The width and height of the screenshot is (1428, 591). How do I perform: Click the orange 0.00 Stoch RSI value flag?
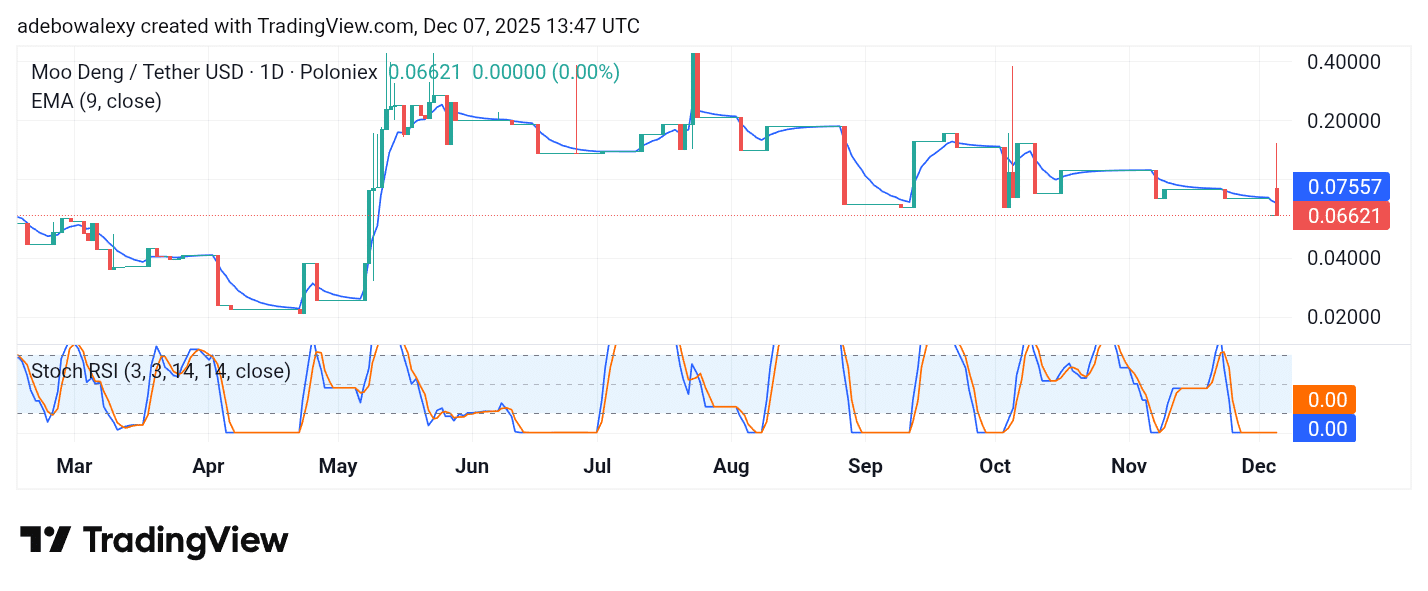1324,399
